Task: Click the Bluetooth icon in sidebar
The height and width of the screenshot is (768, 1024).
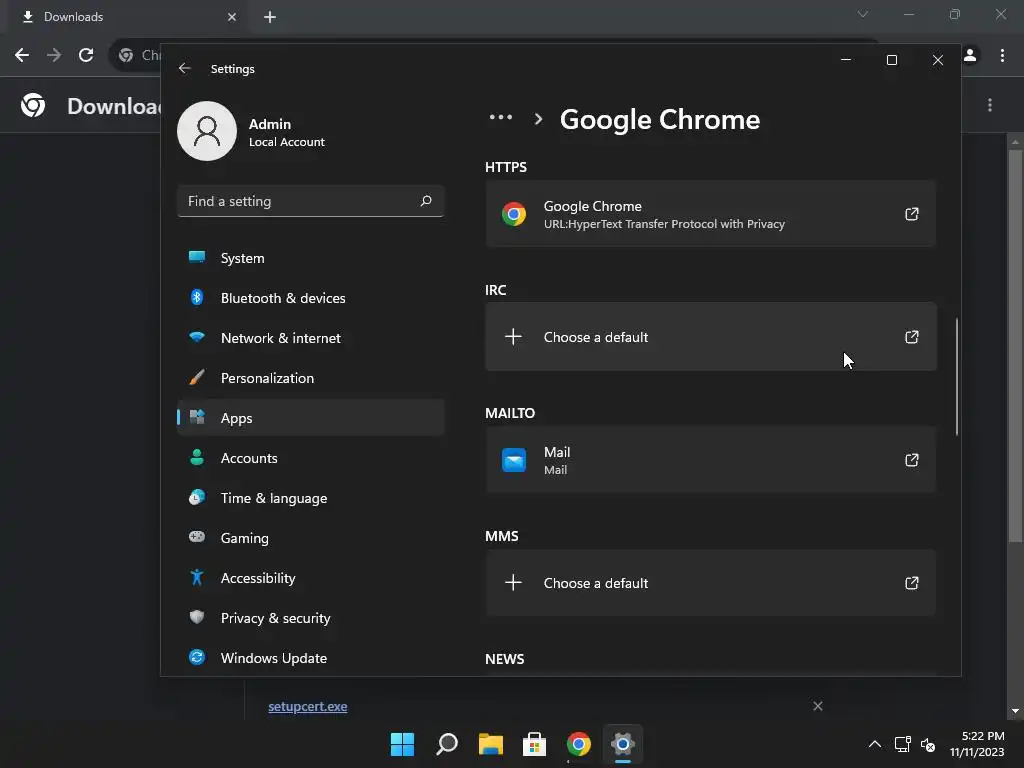Action: pyautogui.click(x=197, y=297)
